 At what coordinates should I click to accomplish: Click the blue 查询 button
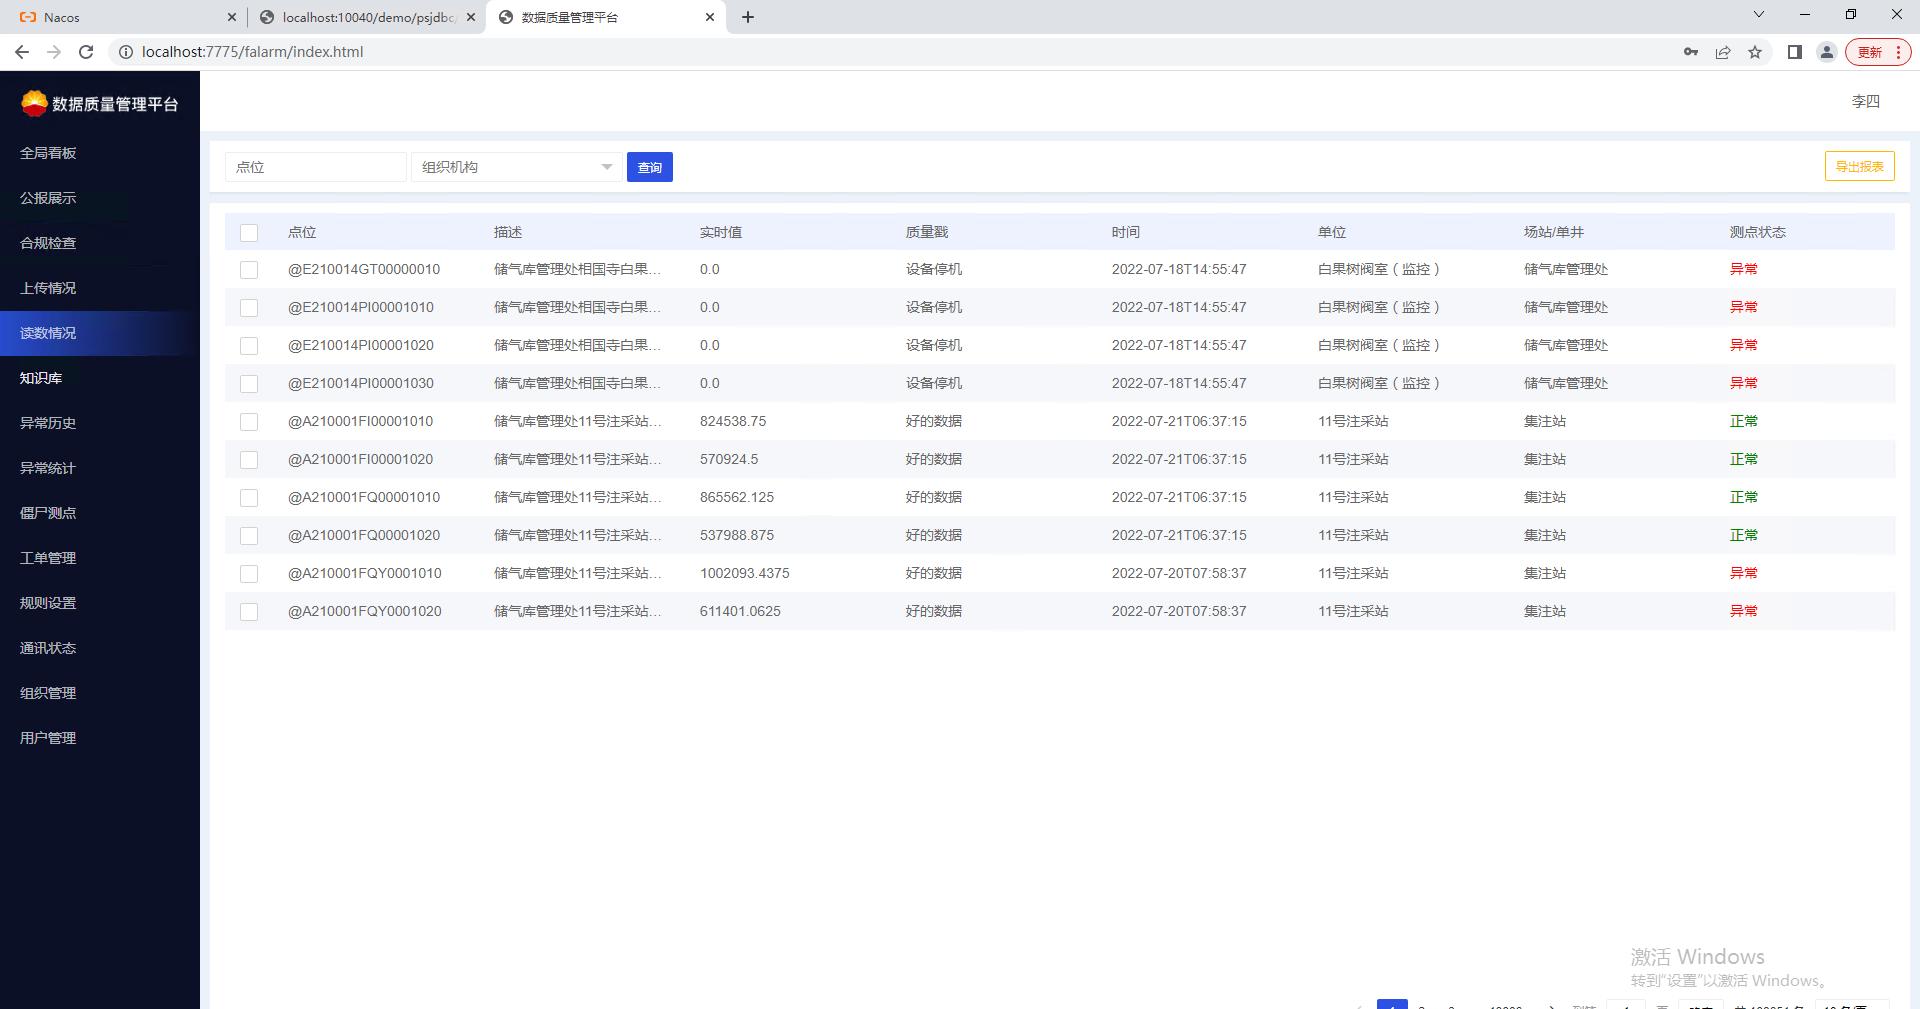[x=649, y=167]
